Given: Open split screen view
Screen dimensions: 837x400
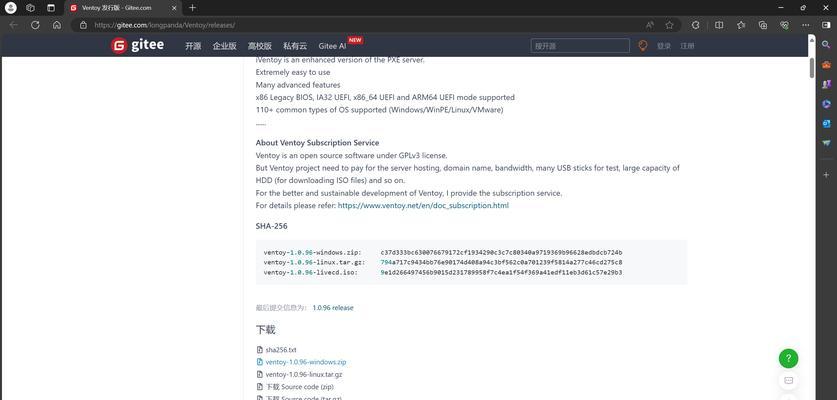Looking at the screenshot, I should coord(719,25).
